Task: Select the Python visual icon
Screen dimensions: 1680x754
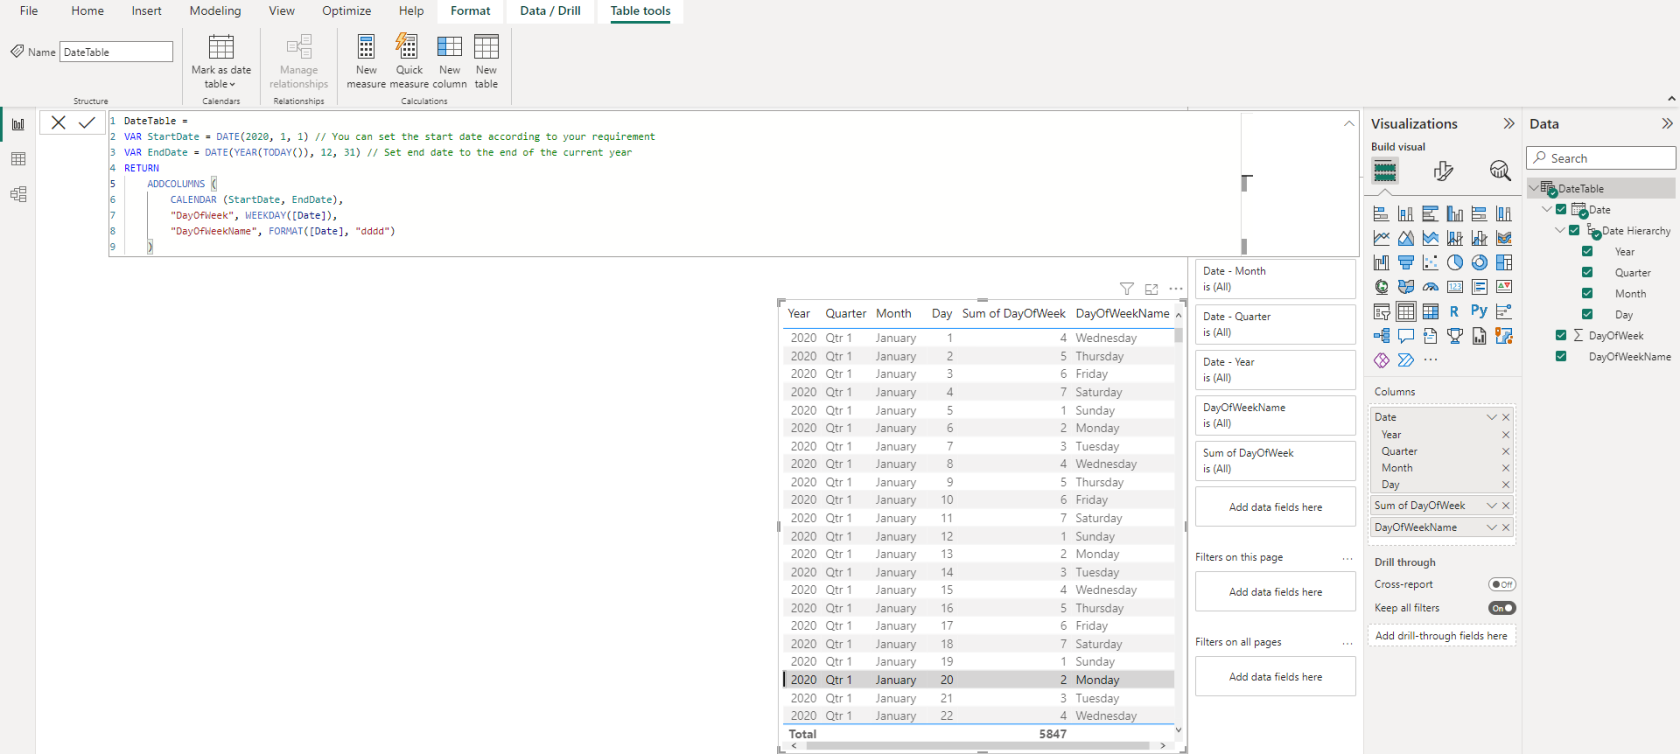Action: point(1479,311)
